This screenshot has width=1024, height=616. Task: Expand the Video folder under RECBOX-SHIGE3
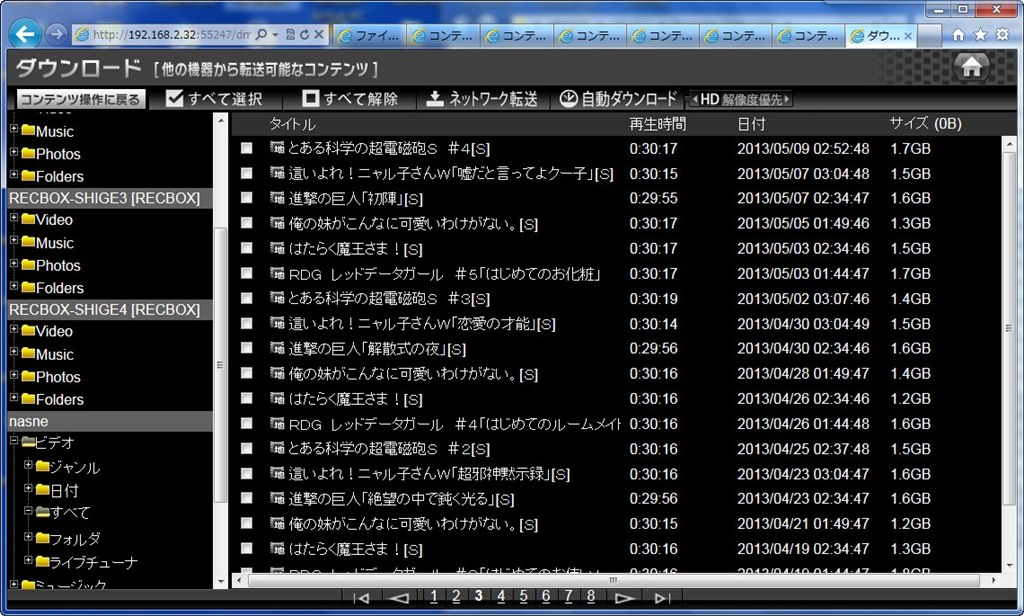[14, 218]
